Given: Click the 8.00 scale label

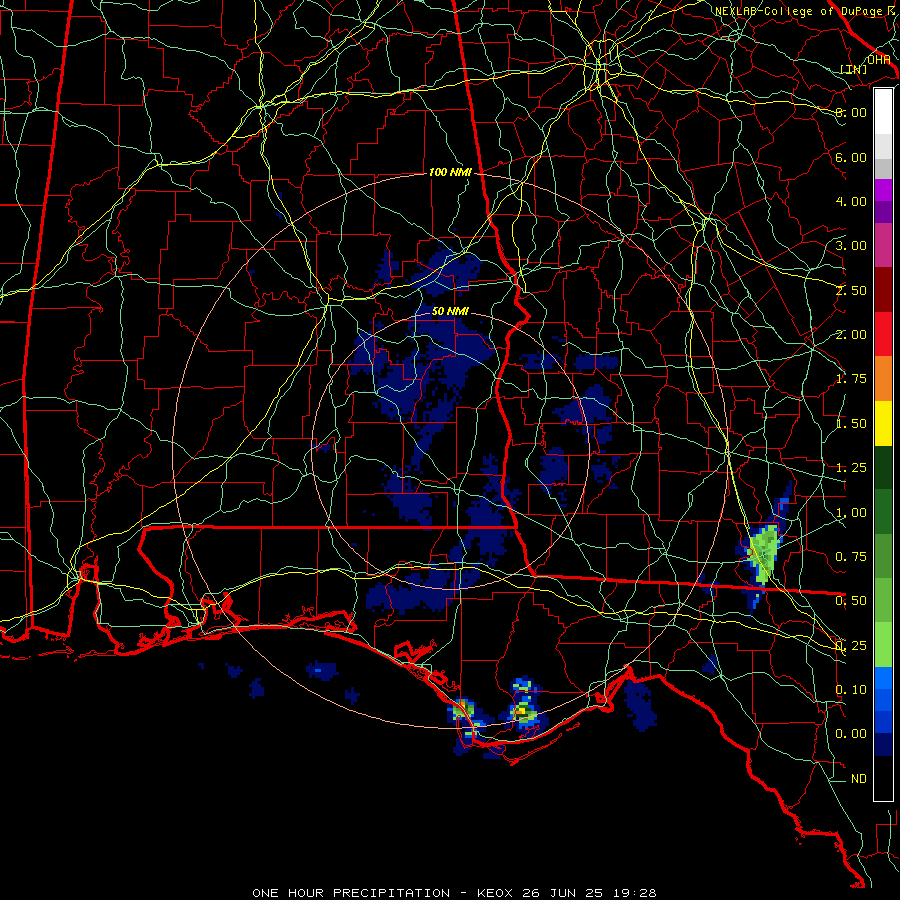Looking at the screenshot, I should pos(851,112).
